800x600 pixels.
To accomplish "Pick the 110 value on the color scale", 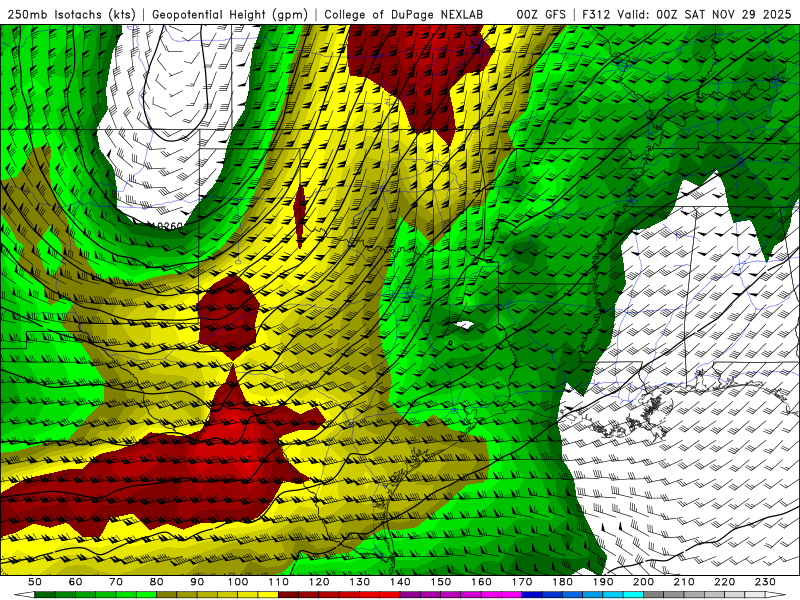I will click(x=279, y=582).
